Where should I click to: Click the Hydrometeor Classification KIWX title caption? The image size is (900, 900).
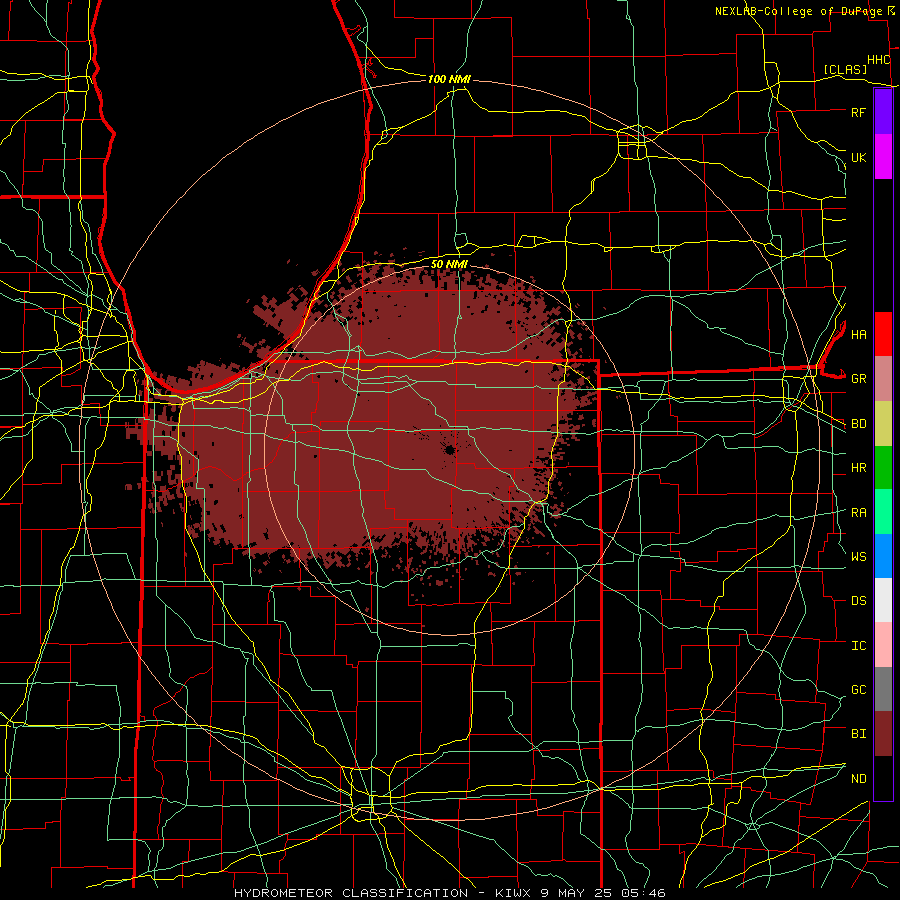(450, 893)
